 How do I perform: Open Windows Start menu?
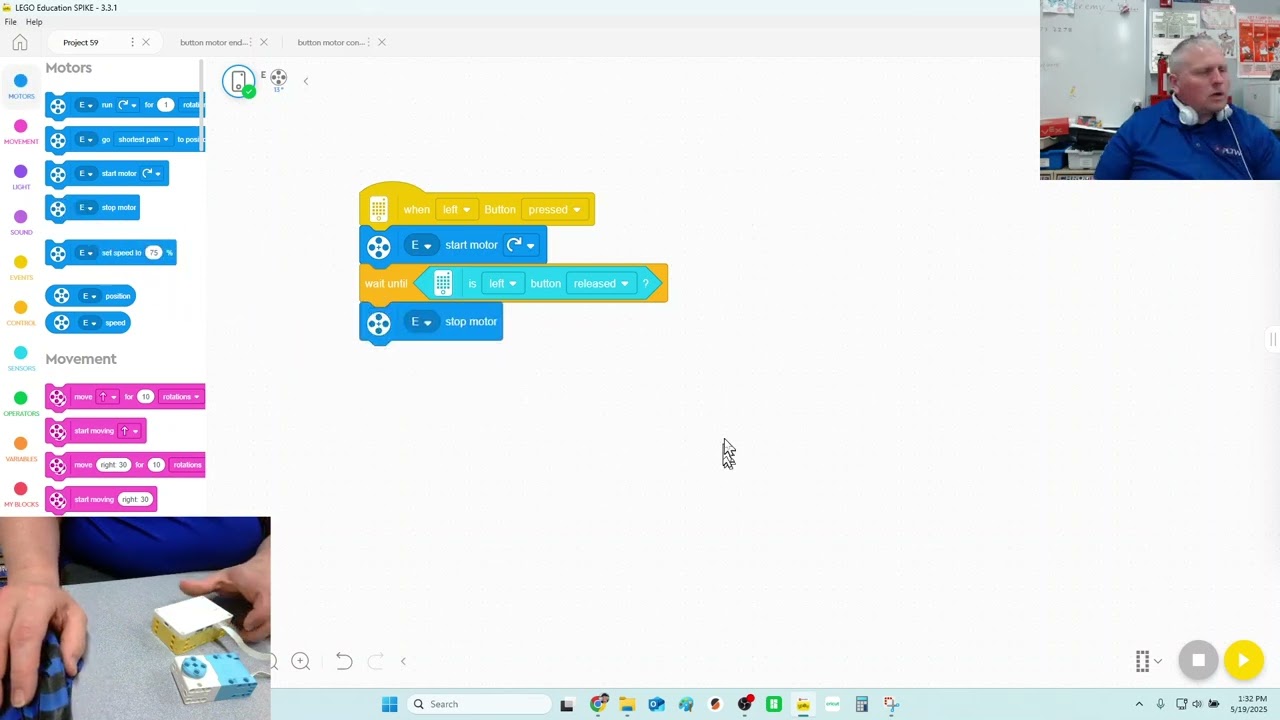pyautogui.click(x=389, y=704)
